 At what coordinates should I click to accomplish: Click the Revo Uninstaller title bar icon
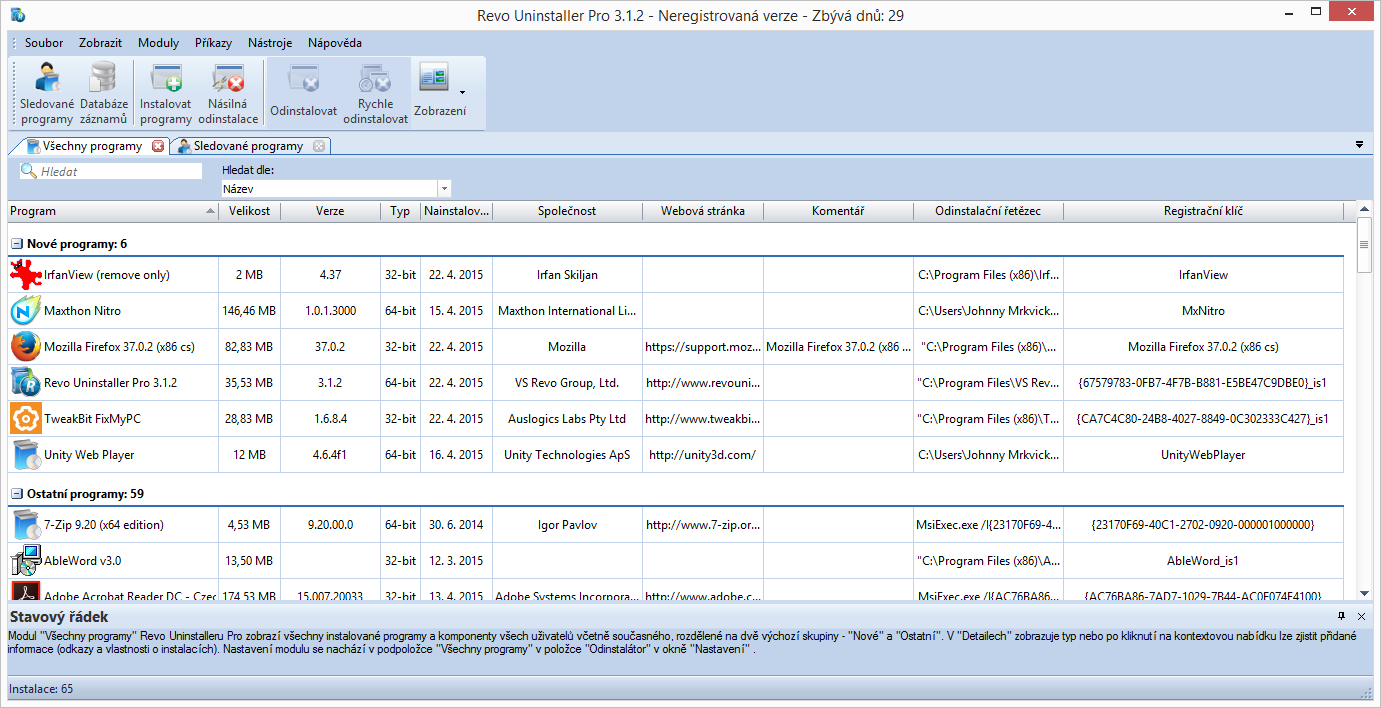coord(17,15)
